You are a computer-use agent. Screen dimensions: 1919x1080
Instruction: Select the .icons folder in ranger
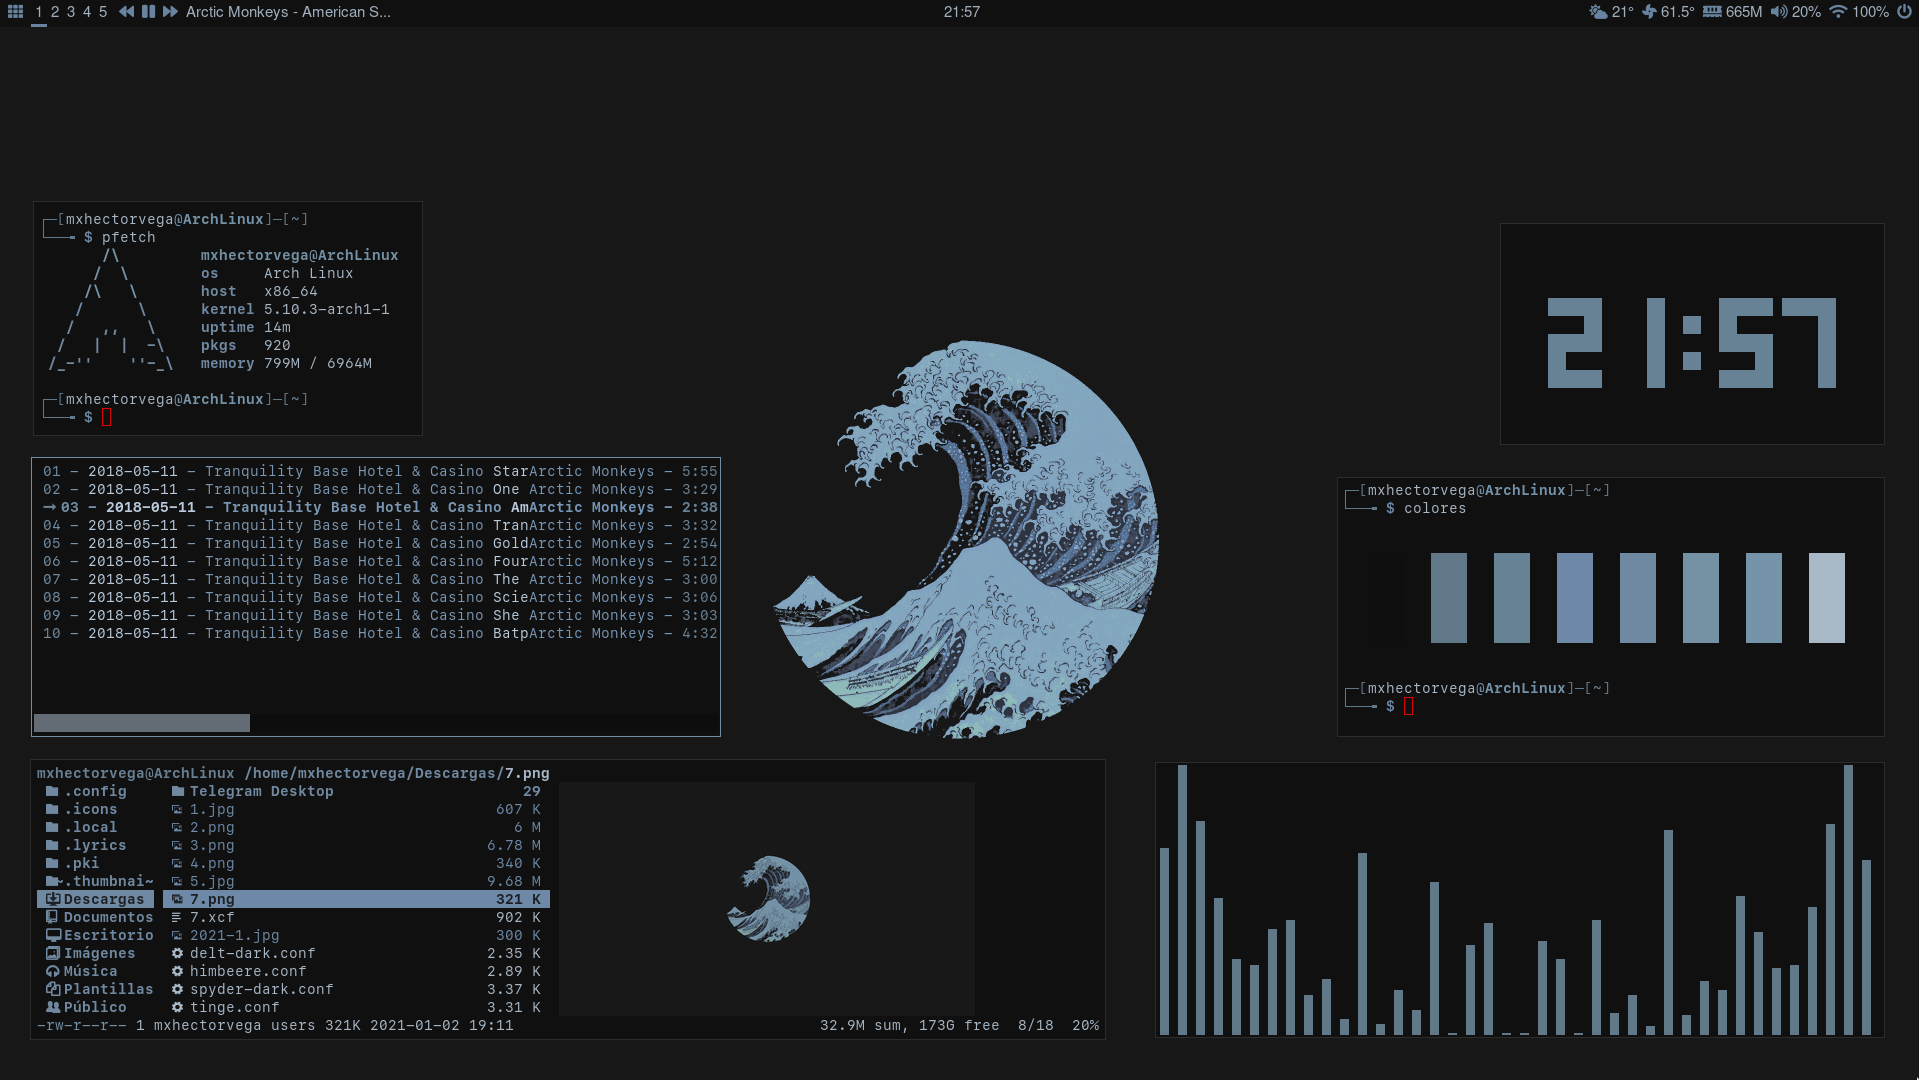[95, 809]
